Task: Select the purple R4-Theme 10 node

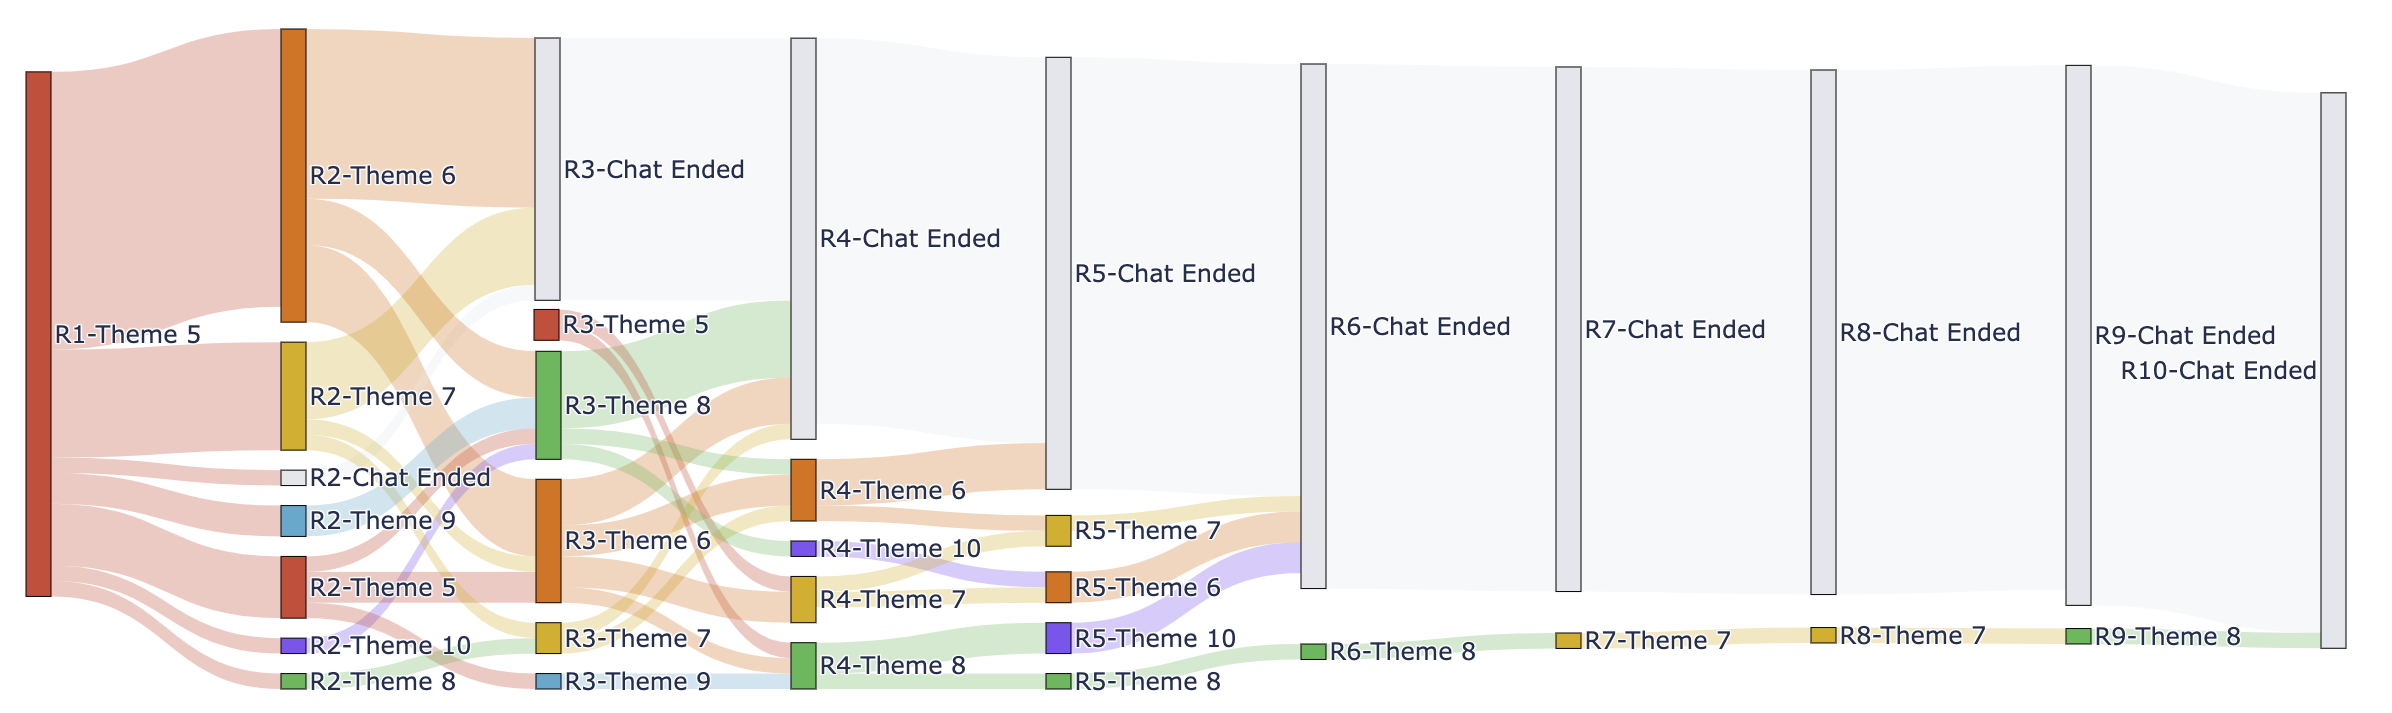Action: 803,549
